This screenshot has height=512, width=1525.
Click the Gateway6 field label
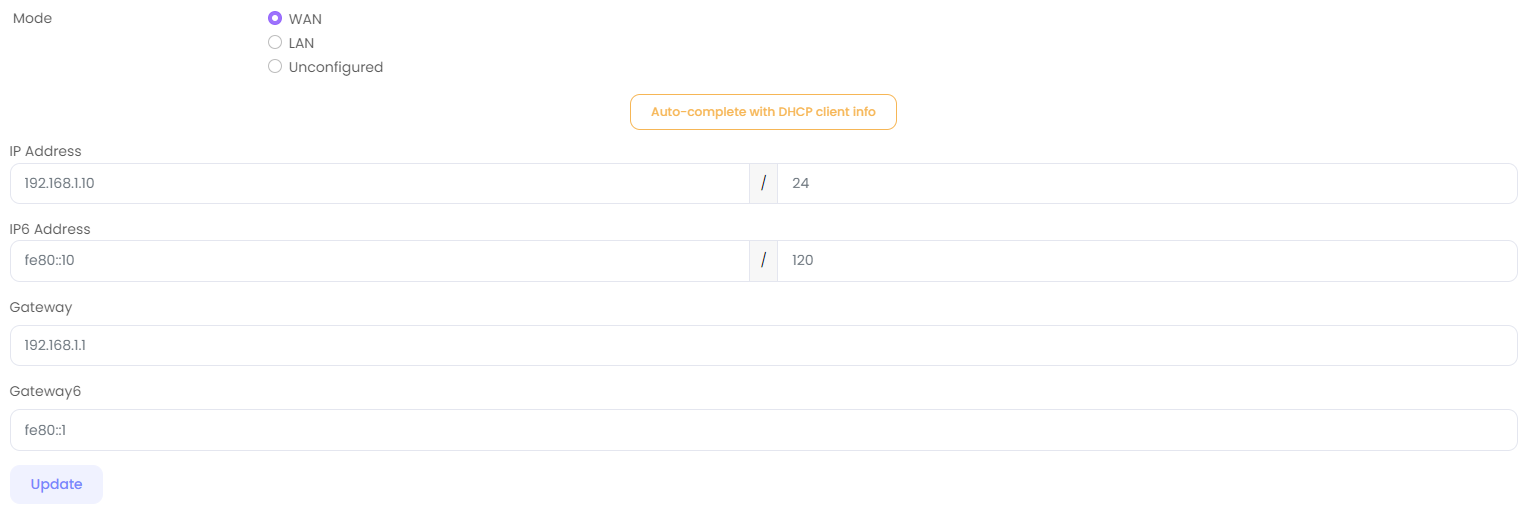click(x=45, y=391)
